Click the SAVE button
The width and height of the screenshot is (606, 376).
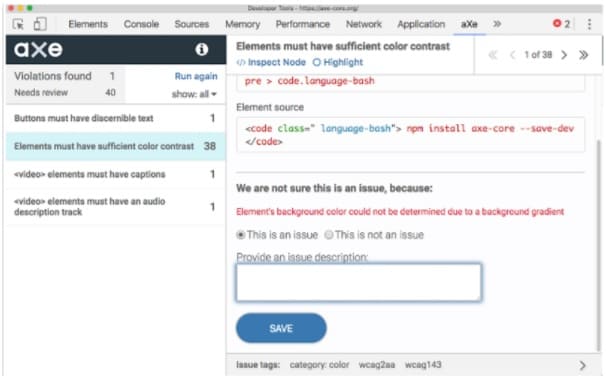pyautogui.click(x=281, y=328)
